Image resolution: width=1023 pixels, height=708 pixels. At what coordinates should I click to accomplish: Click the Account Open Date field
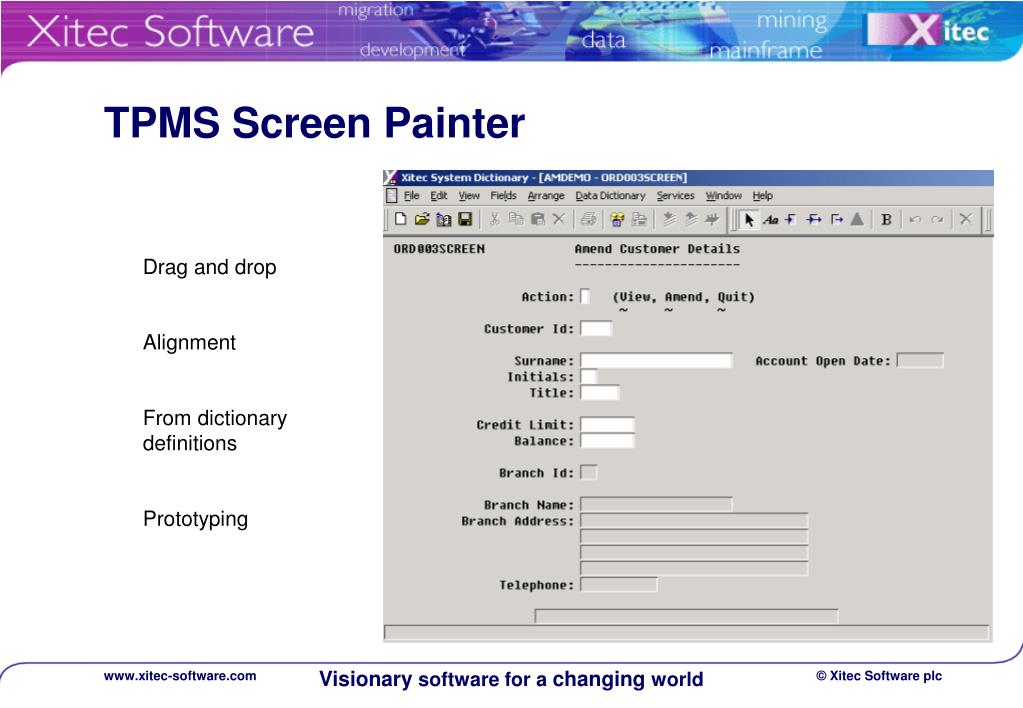click(x=920, y=360)
